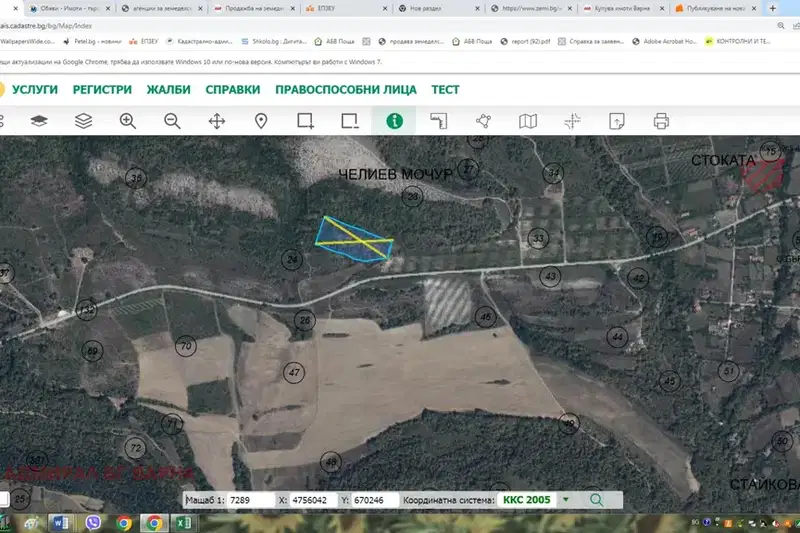800x533 pixels.
Task: Click the zoom magnifier in address bar
Action: [x=781, y=26]
